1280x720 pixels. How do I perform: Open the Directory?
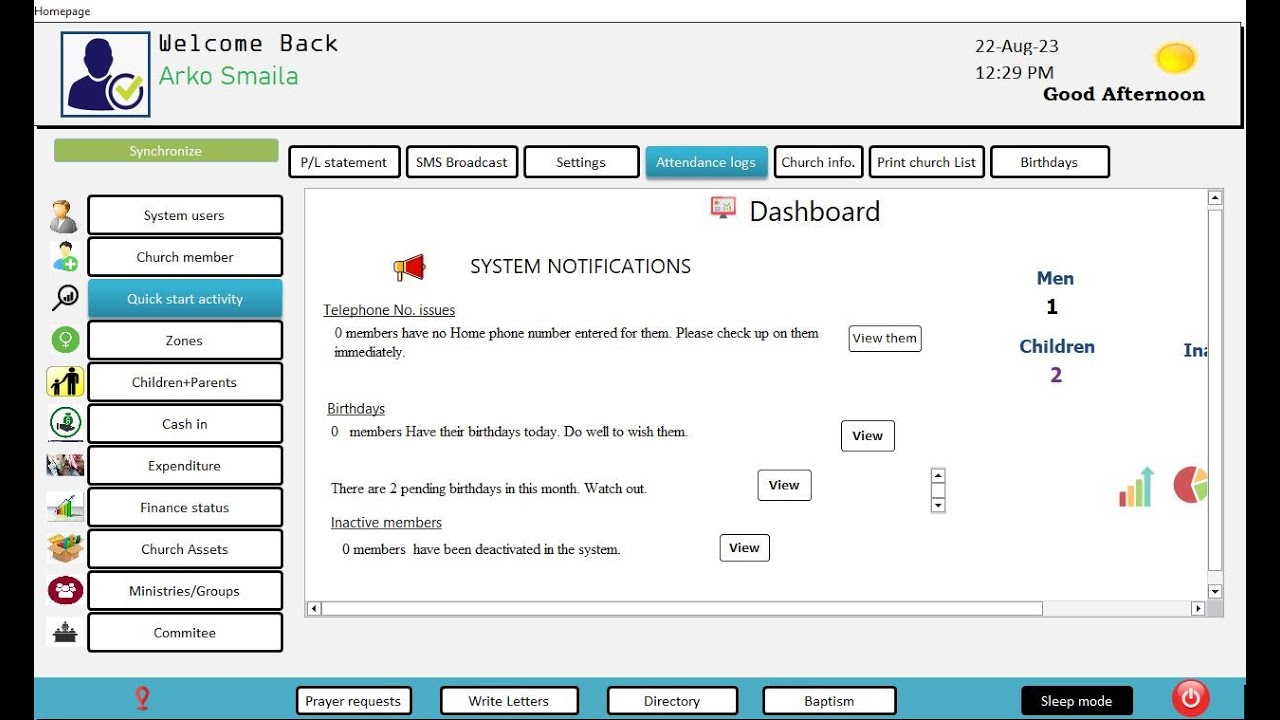(x=672, y=701)
